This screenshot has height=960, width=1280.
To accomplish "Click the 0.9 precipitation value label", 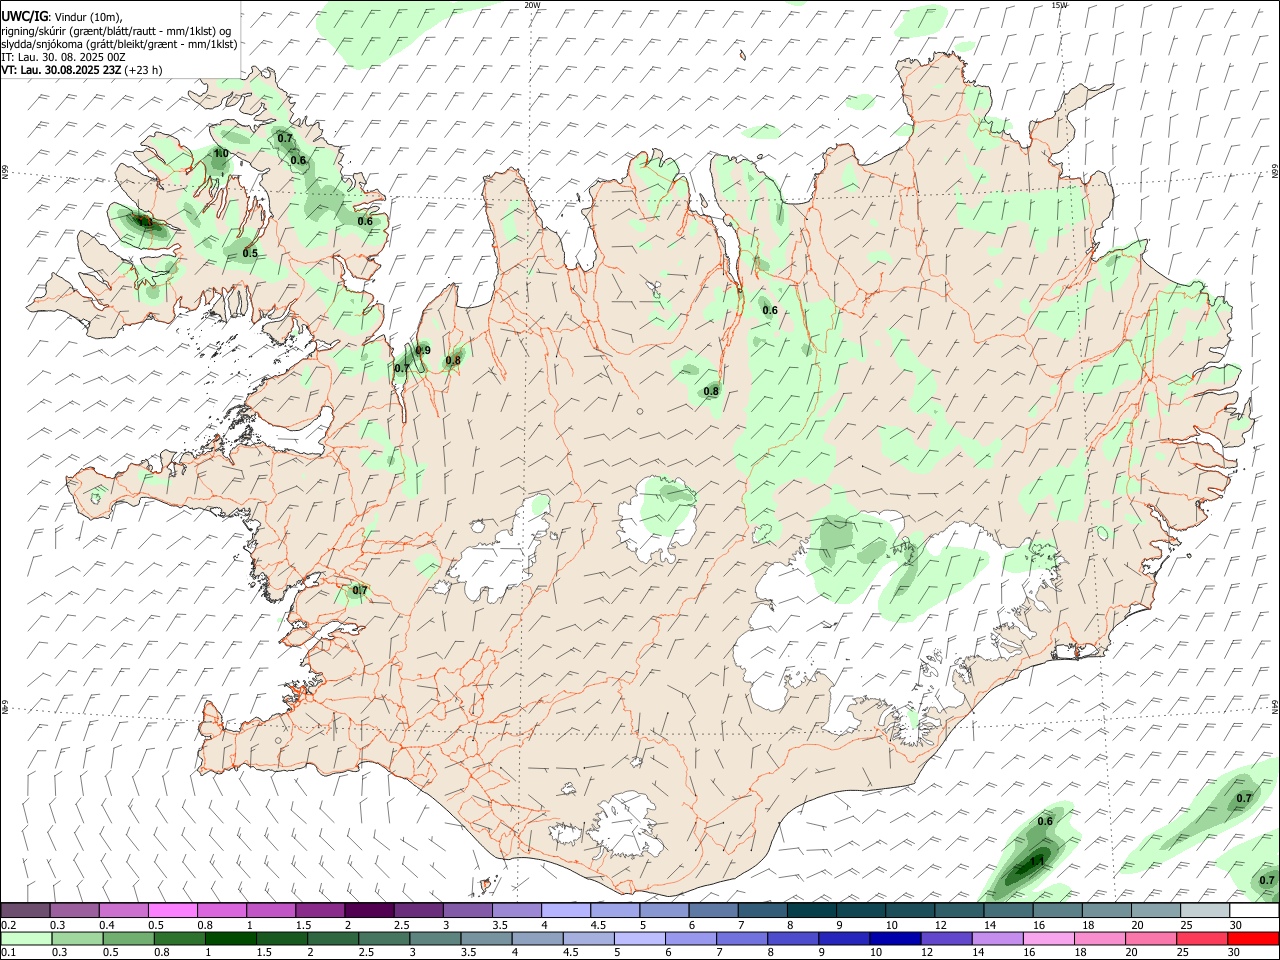I will point(423,350).
